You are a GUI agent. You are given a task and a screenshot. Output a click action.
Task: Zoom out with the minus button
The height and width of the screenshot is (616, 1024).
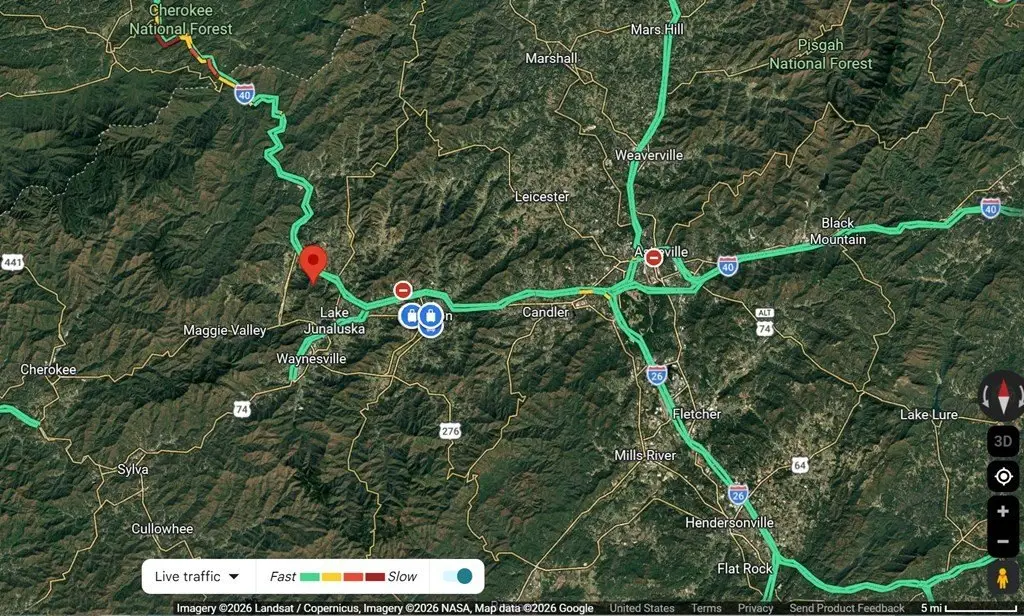pyautogui.click(x=1003, y=542)
